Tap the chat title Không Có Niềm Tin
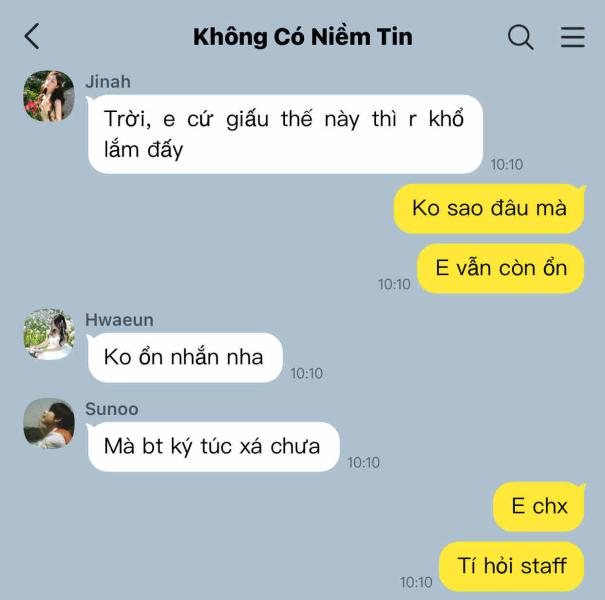Image resolution: width=605 pixels, height=600 pixels. point(303,37)
